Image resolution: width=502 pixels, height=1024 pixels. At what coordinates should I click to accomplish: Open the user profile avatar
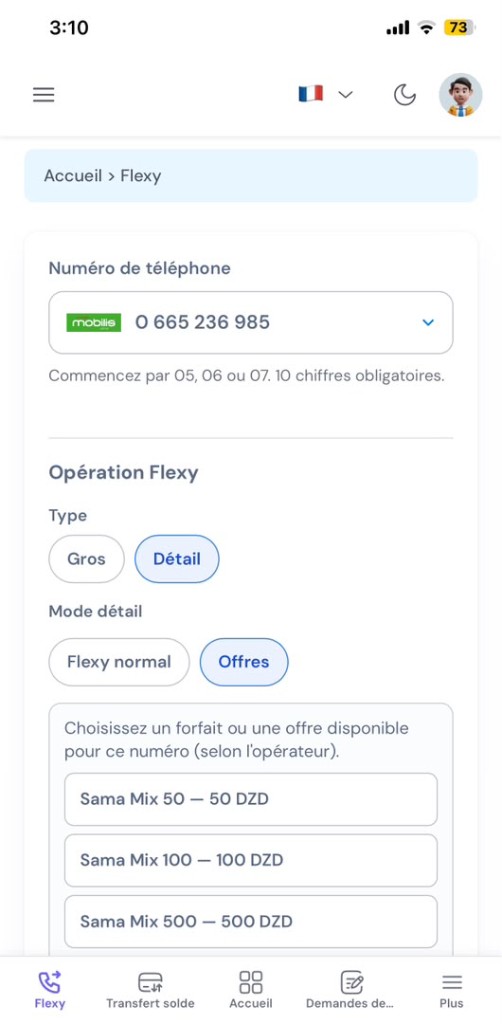click(x=460, y=95)
